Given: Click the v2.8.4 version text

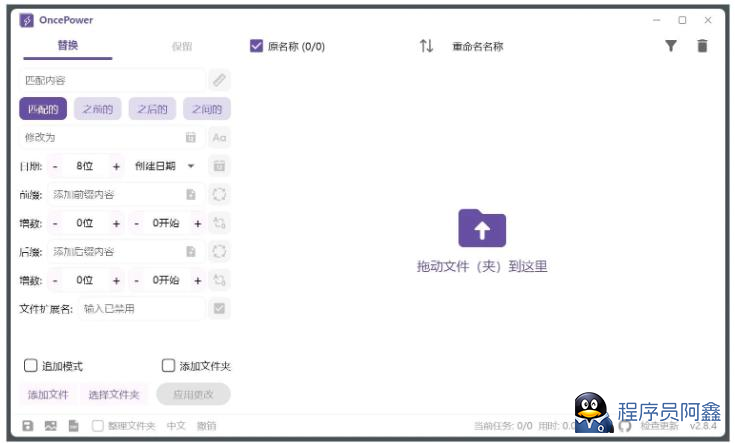Looking at the screenshot, I should click(x=703, y=426).
